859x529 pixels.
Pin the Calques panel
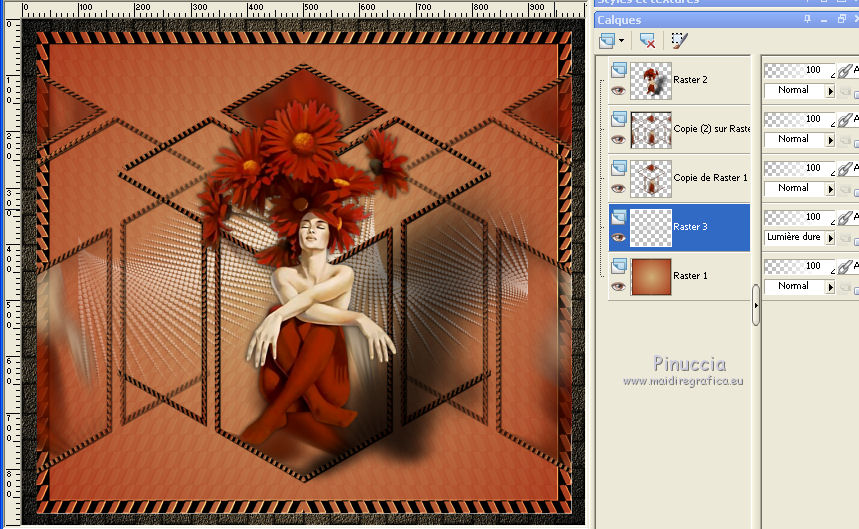[x=808, y=19]
